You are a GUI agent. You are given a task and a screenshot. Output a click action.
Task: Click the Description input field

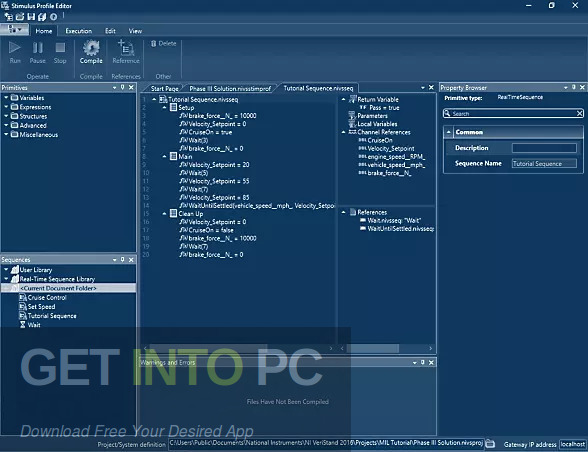pos(544,148)
